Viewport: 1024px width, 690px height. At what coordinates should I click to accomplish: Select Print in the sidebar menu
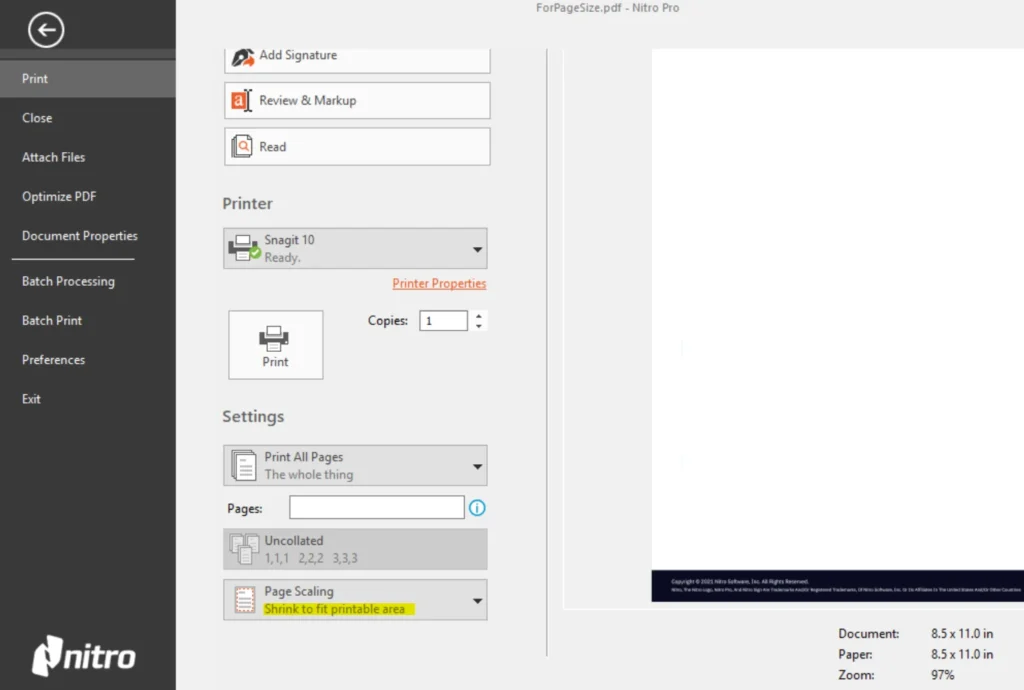pos(88,79)
